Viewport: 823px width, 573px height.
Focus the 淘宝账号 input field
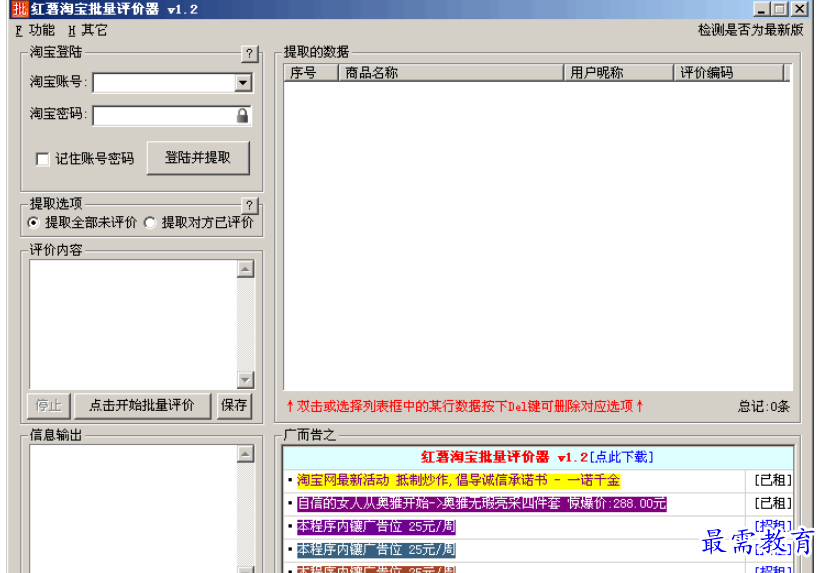click(x=164, y=82)
